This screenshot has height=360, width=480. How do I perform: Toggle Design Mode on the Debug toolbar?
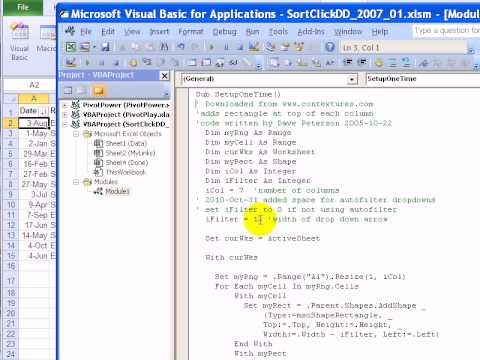click(x=71, y=62)
